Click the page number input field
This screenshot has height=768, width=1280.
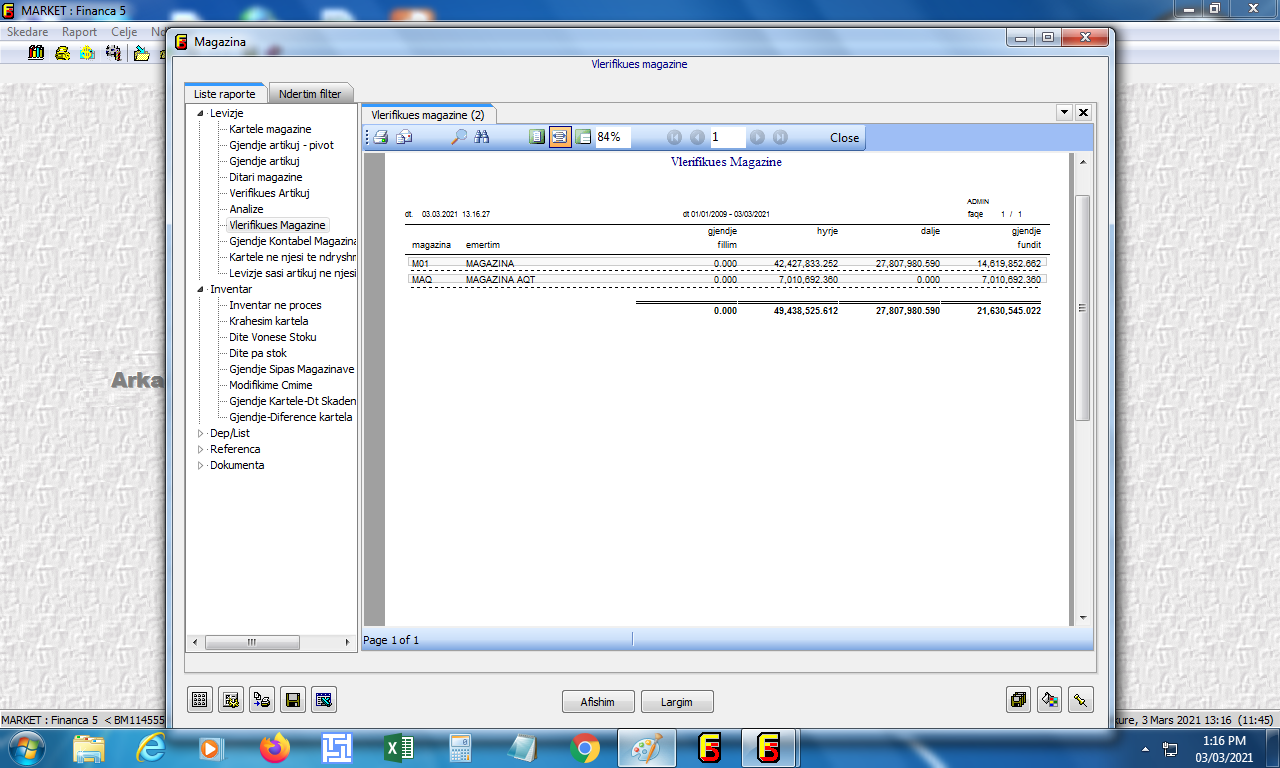pos(727,137)
